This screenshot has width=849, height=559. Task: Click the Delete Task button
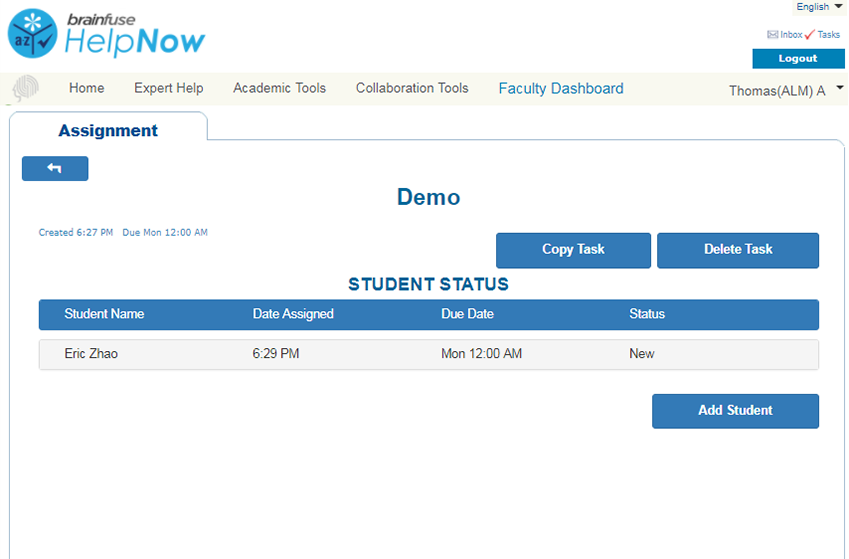click(x=737, y=250)
